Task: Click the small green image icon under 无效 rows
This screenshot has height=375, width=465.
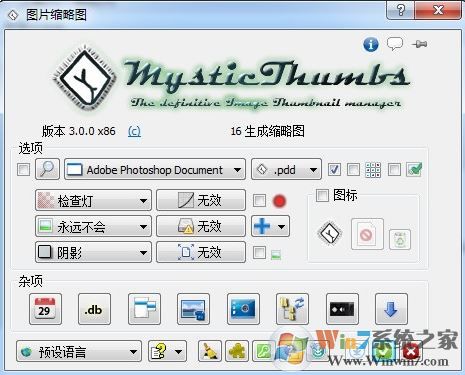Action: 276,255
